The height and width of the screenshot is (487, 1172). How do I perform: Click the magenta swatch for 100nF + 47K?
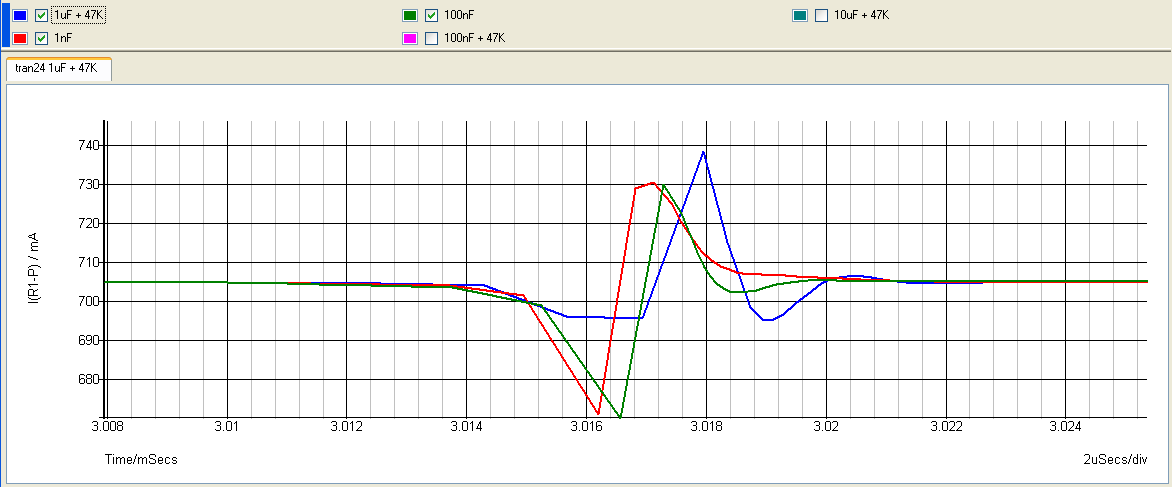click(x=410, y=38)
